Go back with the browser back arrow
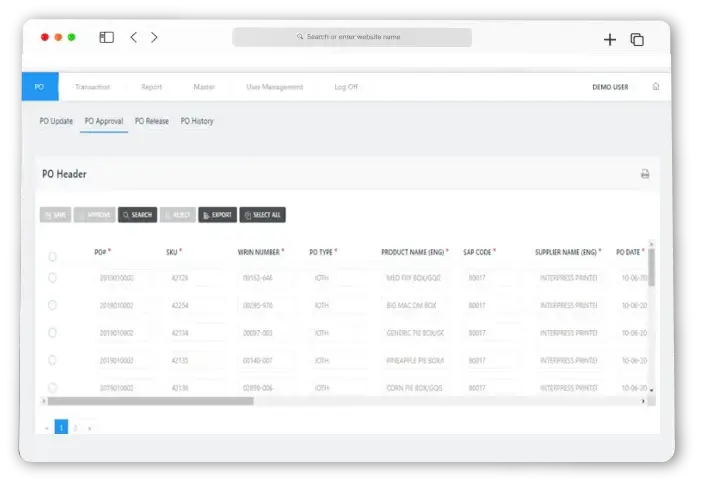The image size is (701, 485). 134,38
